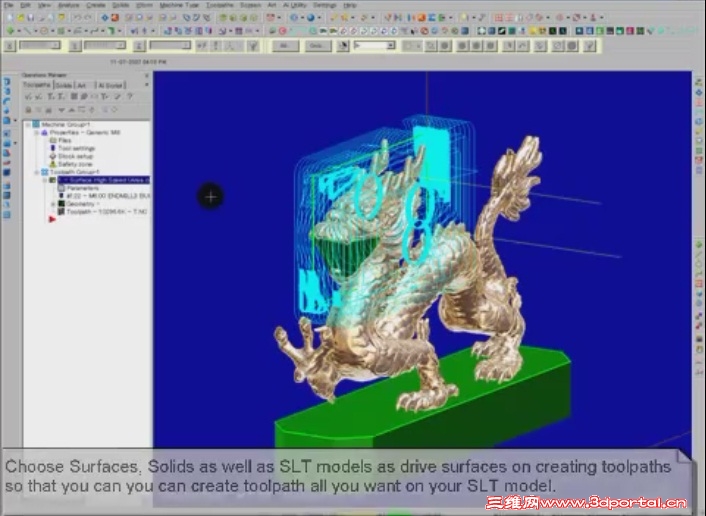The image size is (706, 516).
Task: Collapse the Machine Group-1 tree node
Action: pyautogui.click(x=28, y=124)
